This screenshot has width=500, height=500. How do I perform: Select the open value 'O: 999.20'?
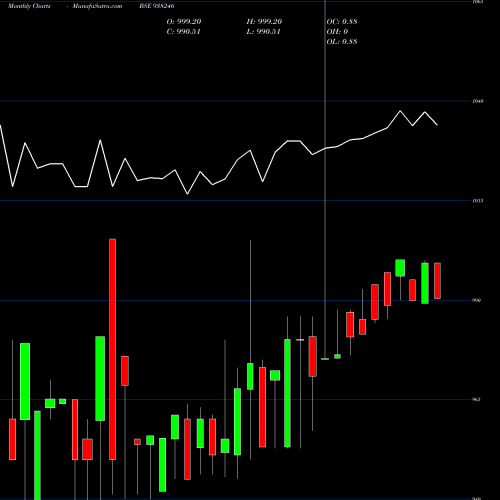pyautogui.click(x=184, y=21)
